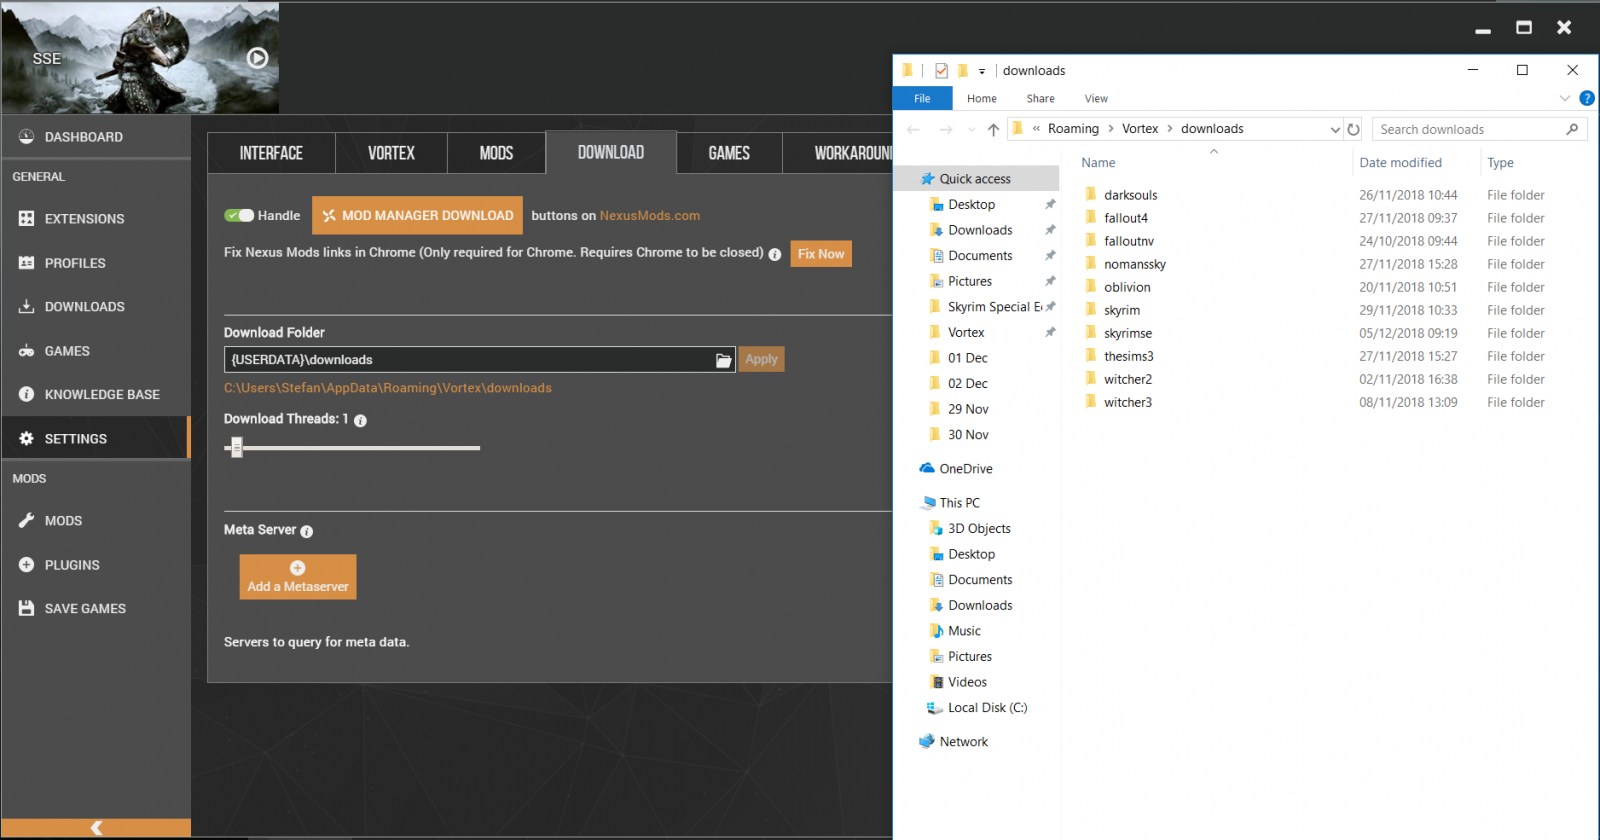
Task: Open the Dashboard page in Vortex sidebar
Action: (95, 137)
